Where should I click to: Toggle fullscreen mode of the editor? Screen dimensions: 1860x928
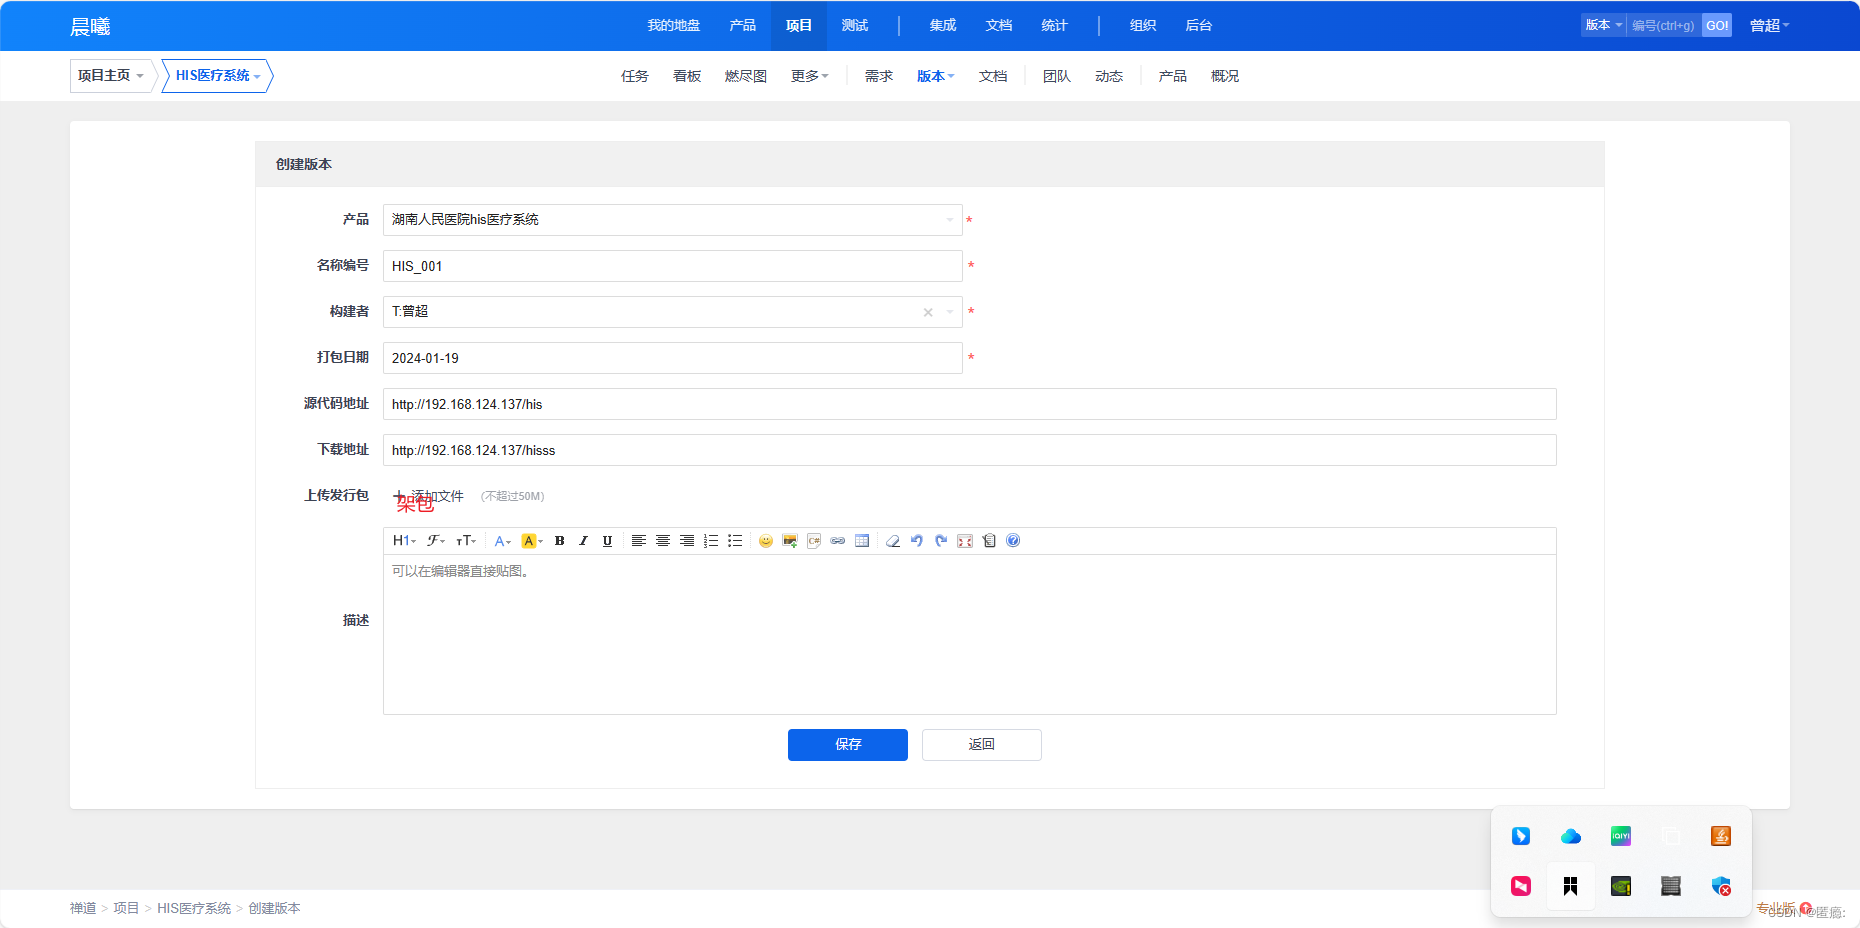[x=965, y=541]
